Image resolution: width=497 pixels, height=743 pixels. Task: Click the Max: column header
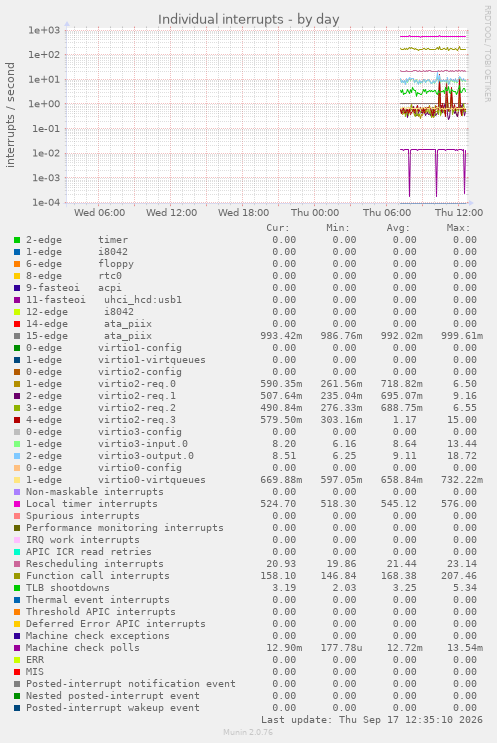458,228
